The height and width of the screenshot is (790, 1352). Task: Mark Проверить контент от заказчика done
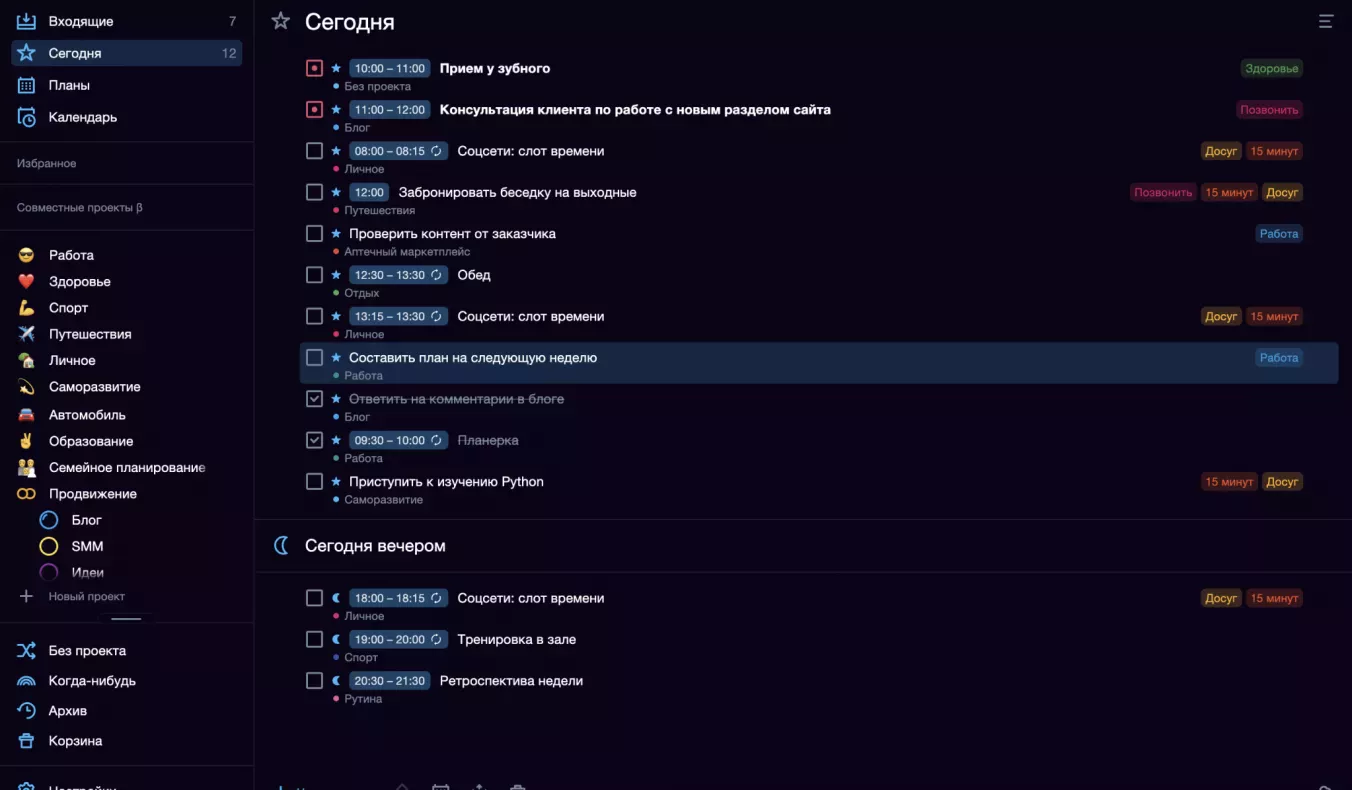point(314,233)
